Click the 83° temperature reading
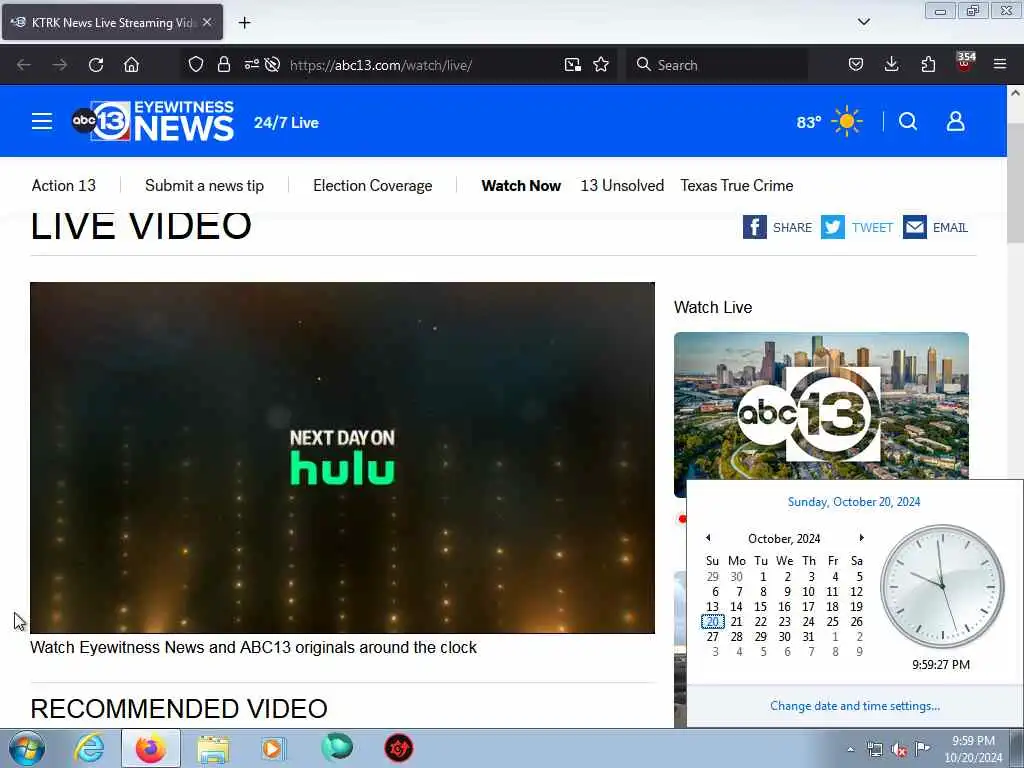The height and width of the screenshot is (768, 1024). (808, 122)
